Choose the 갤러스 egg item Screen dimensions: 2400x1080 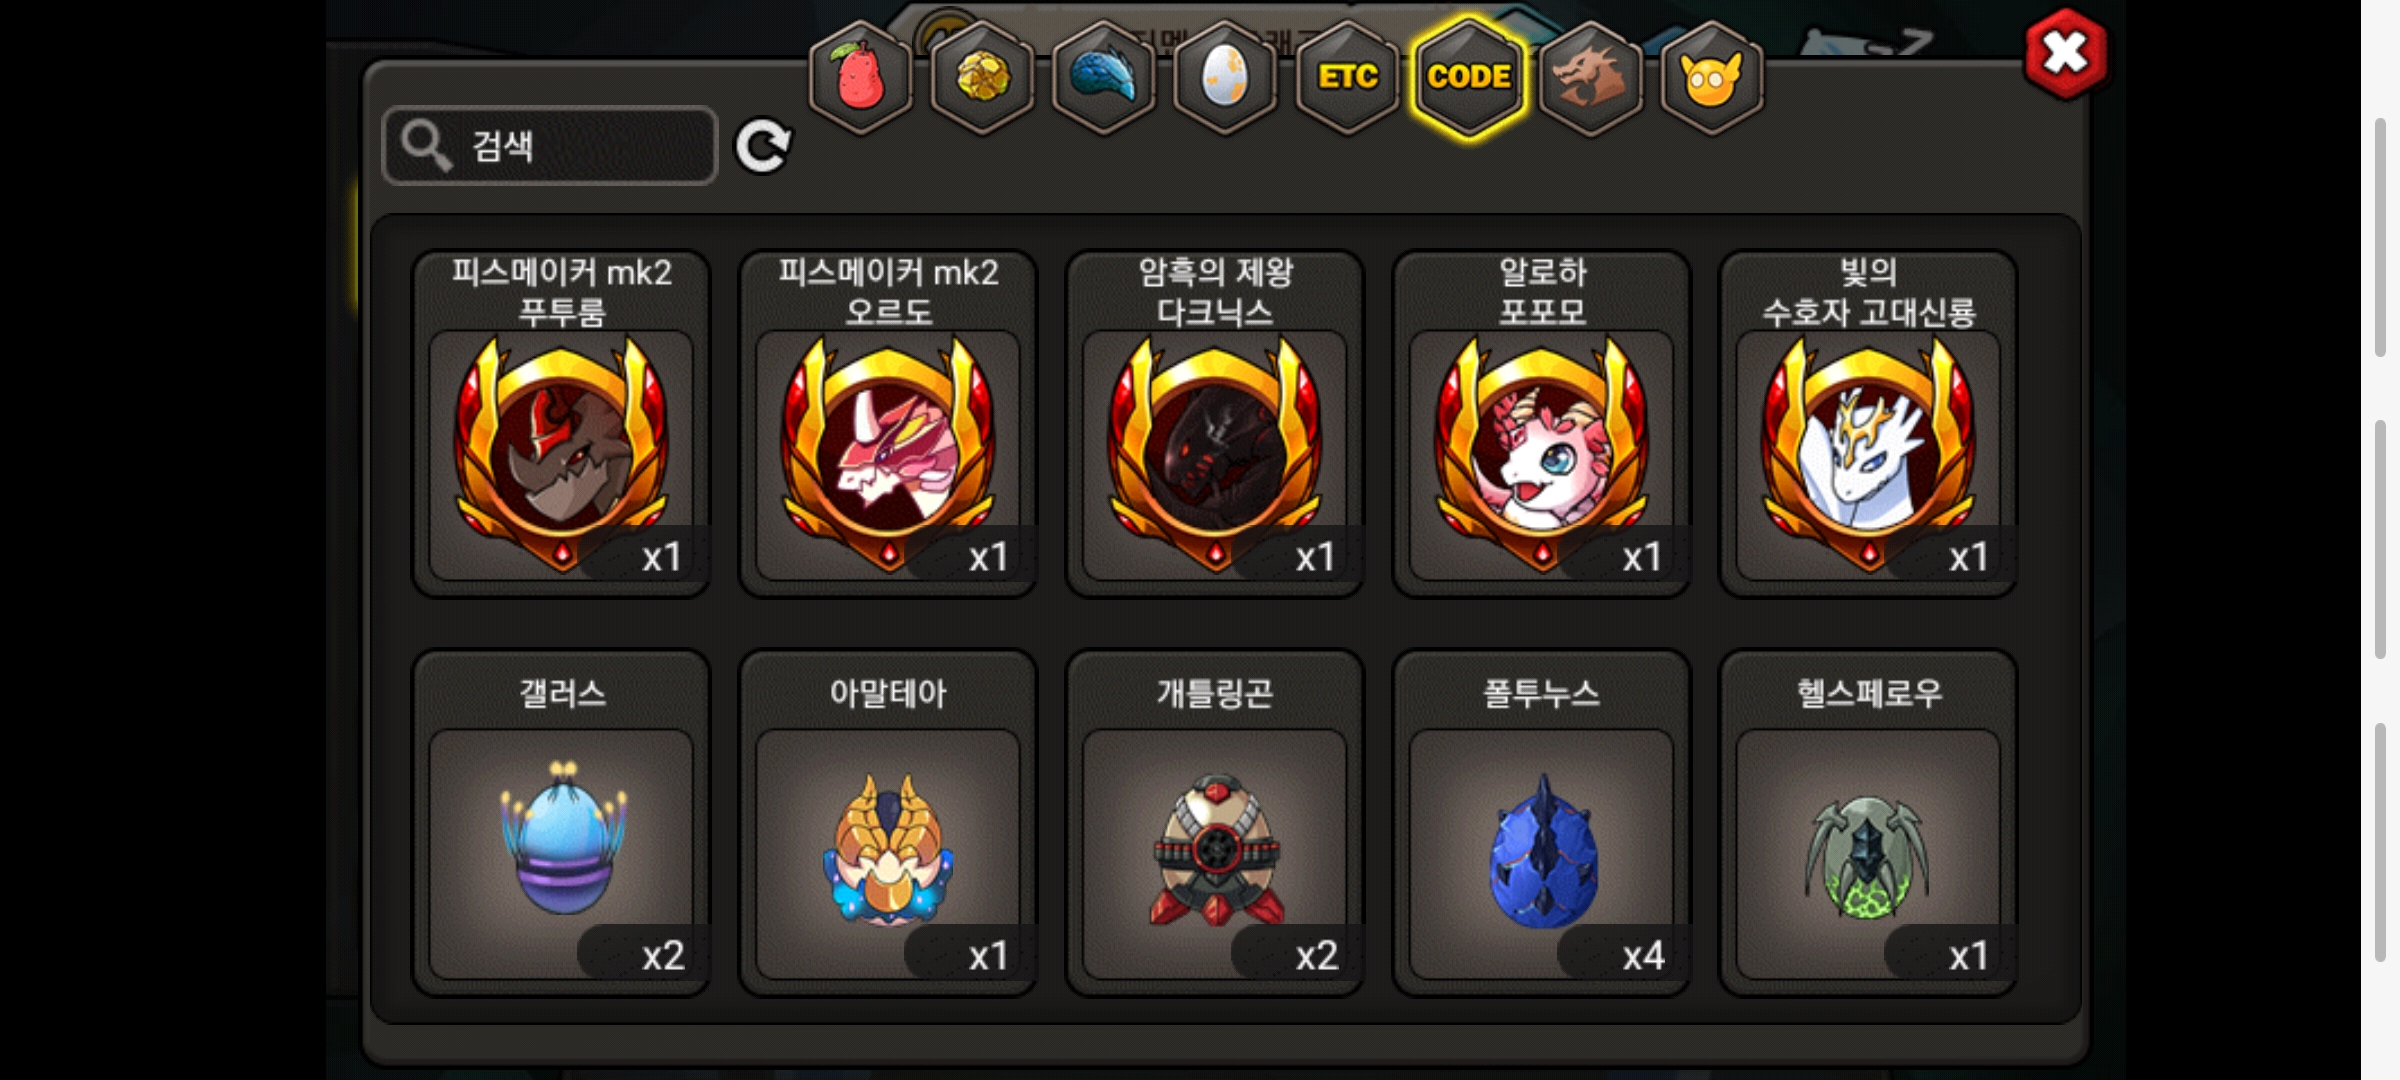(562, 823)
